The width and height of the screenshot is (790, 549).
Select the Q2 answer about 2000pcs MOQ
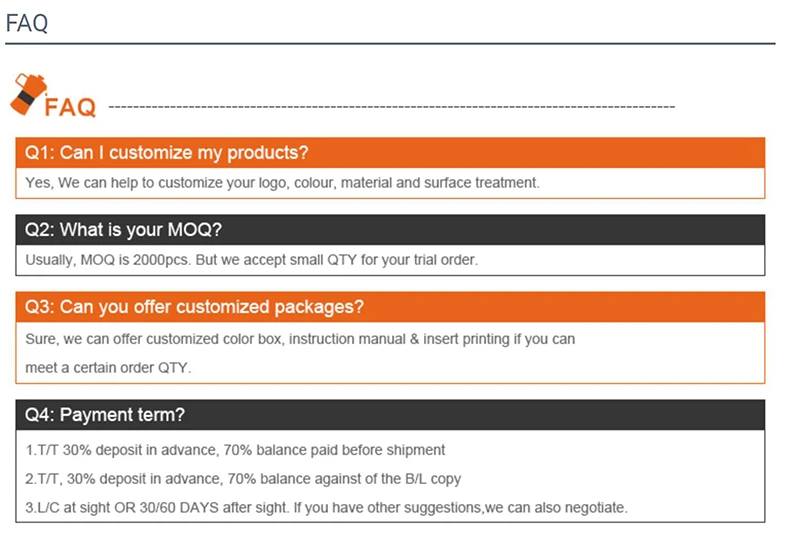[x=252, y=260]
